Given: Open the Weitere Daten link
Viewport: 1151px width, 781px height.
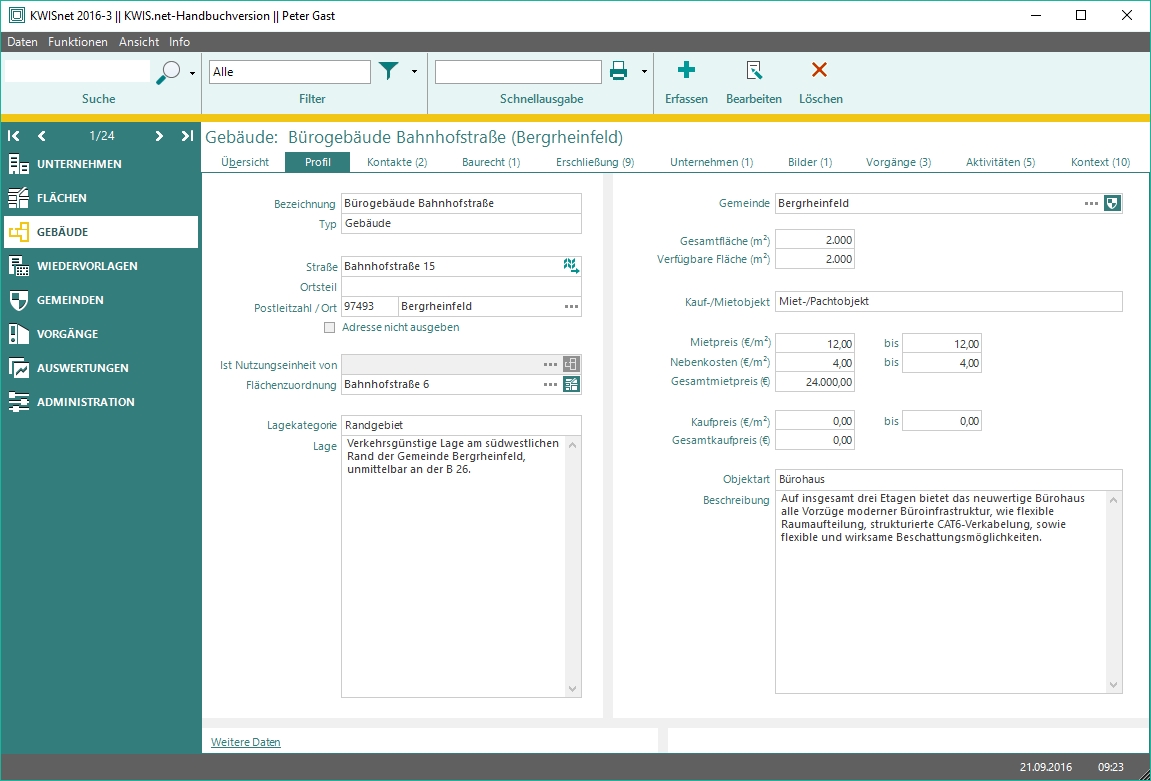Looking at the screenshot, I should 246,742.
